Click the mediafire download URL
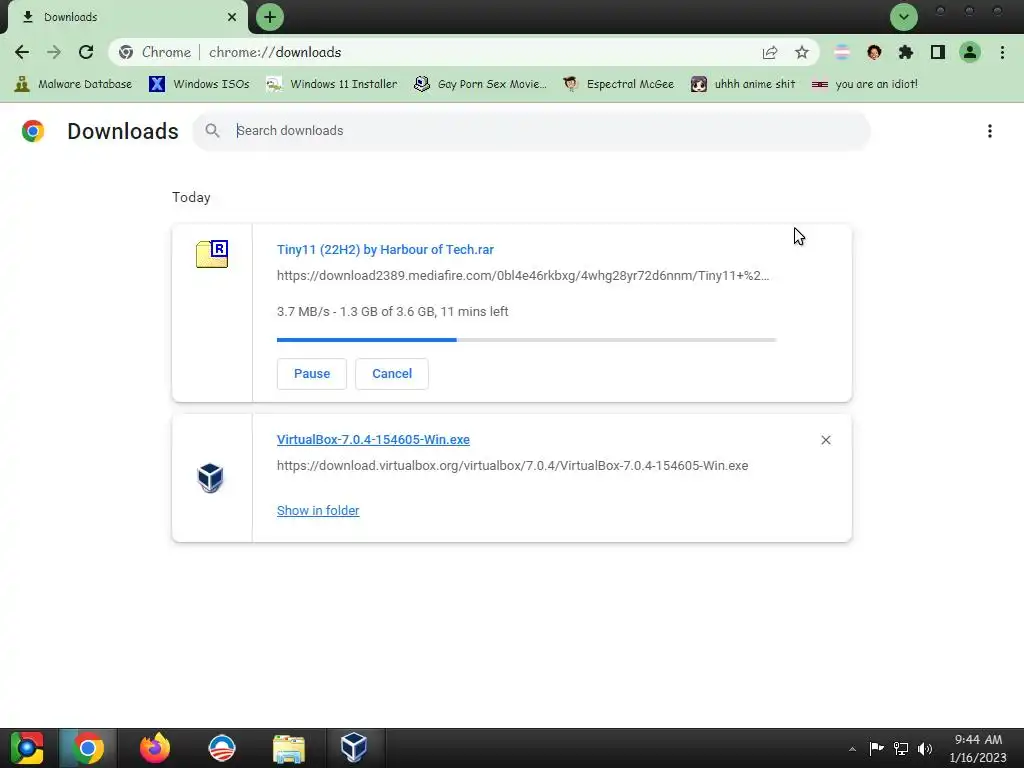 pos(523,276)
